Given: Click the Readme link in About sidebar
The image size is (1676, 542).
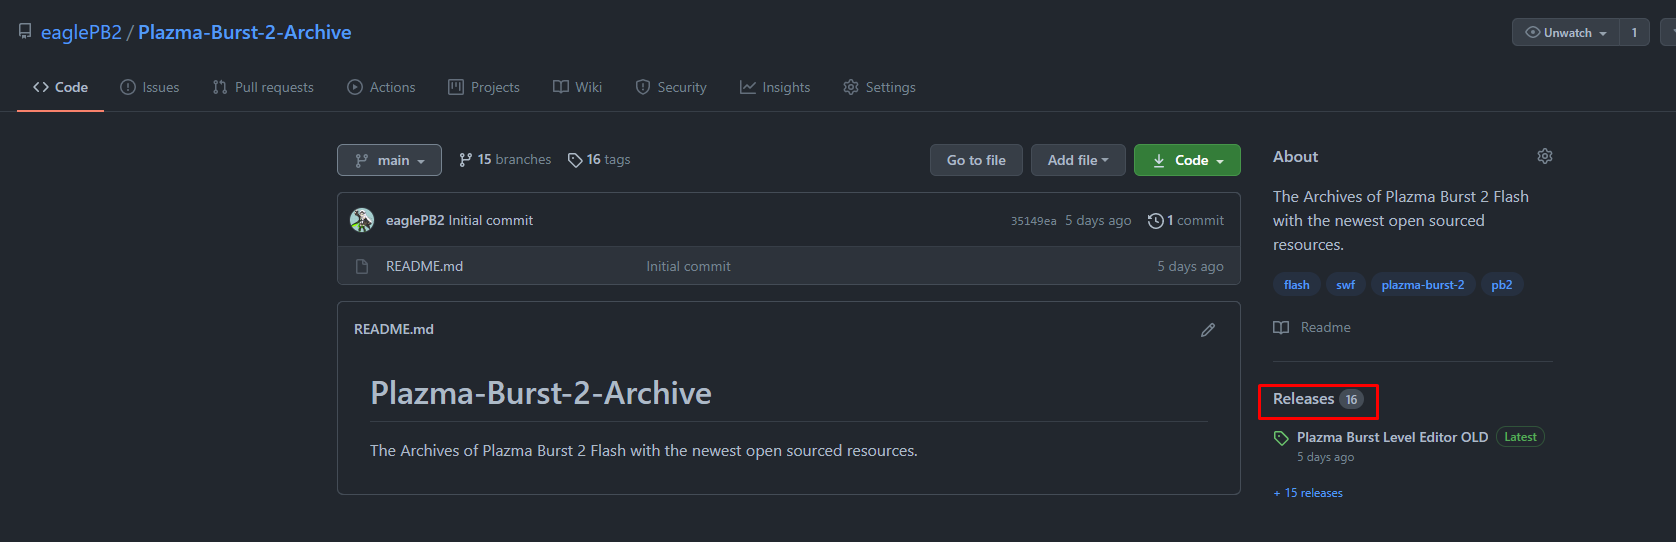Looking at the screenshot, I should pos(1312,327).
